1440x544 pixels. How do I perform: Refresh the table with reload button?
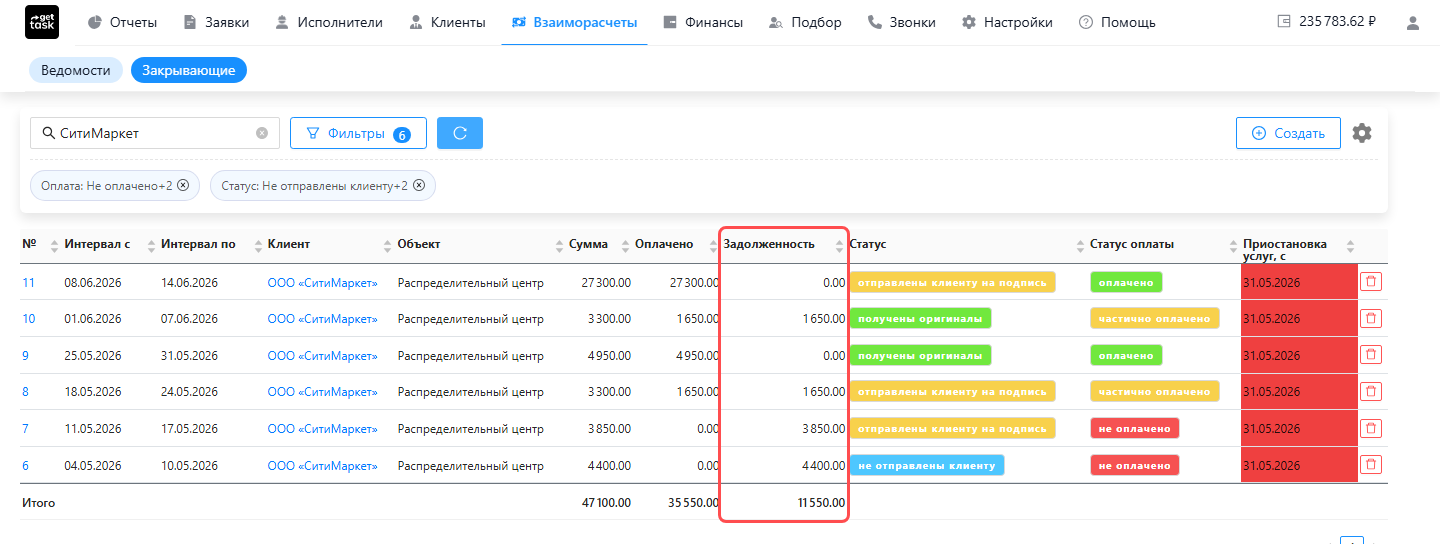[x=460, y=133]
